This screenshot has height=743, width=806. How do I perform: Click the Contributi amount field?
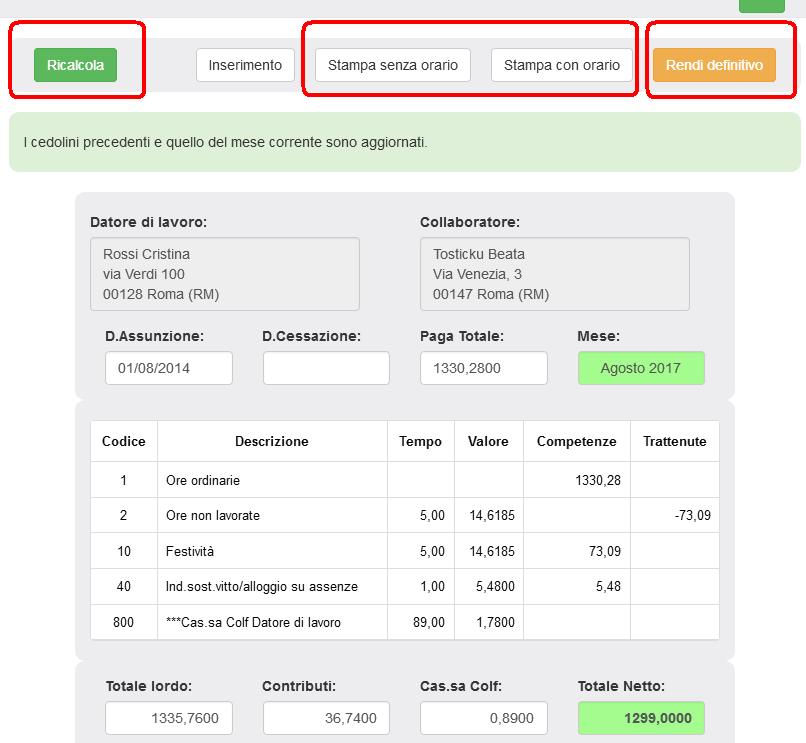click(x=326, y=718)
